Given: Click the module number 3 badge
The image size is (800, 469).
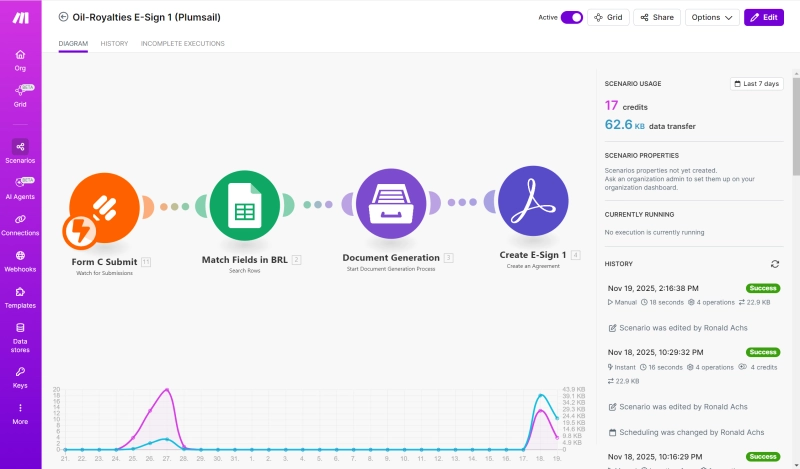Looking at the screenshot, I should point(448,258).
